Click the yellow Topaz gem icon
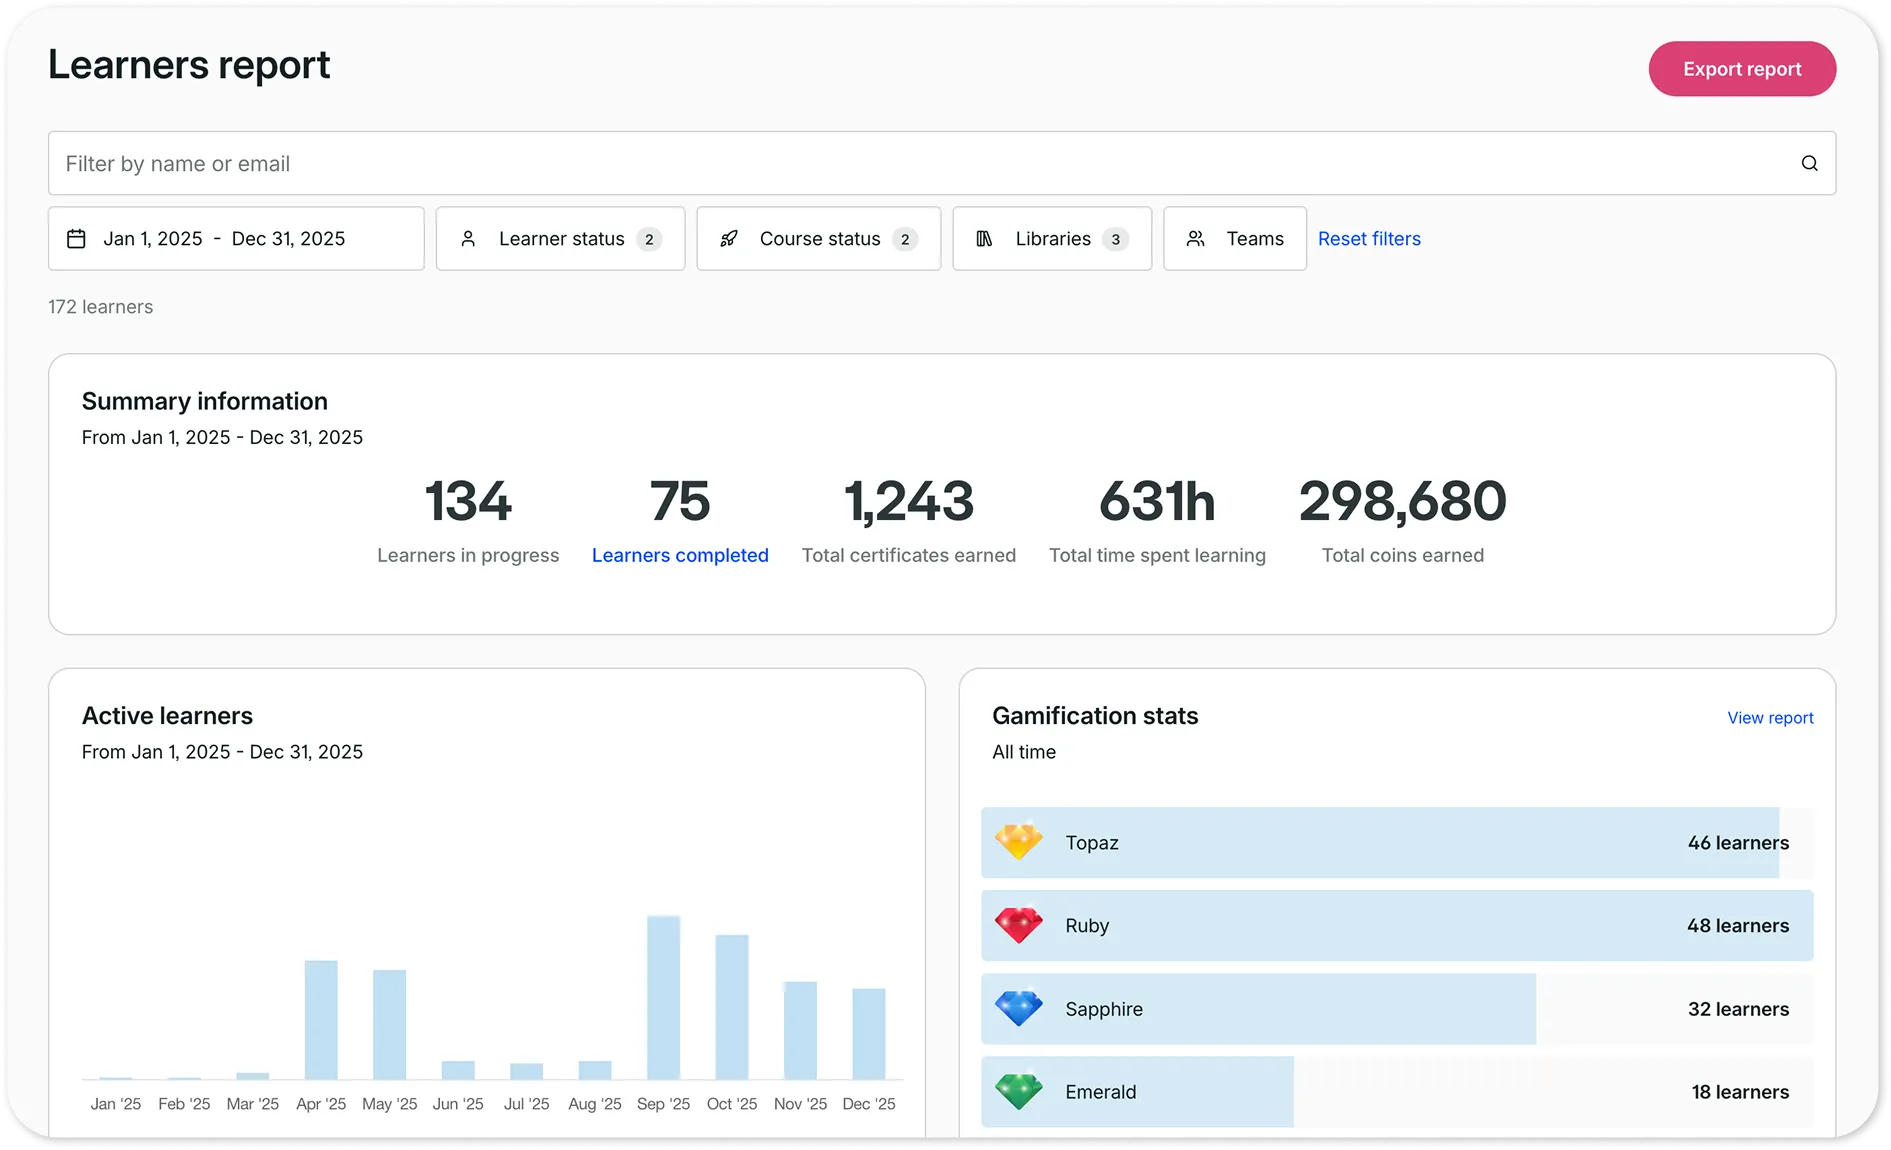Viewport: 1891px width, 1150px height. click(1018, 842)
